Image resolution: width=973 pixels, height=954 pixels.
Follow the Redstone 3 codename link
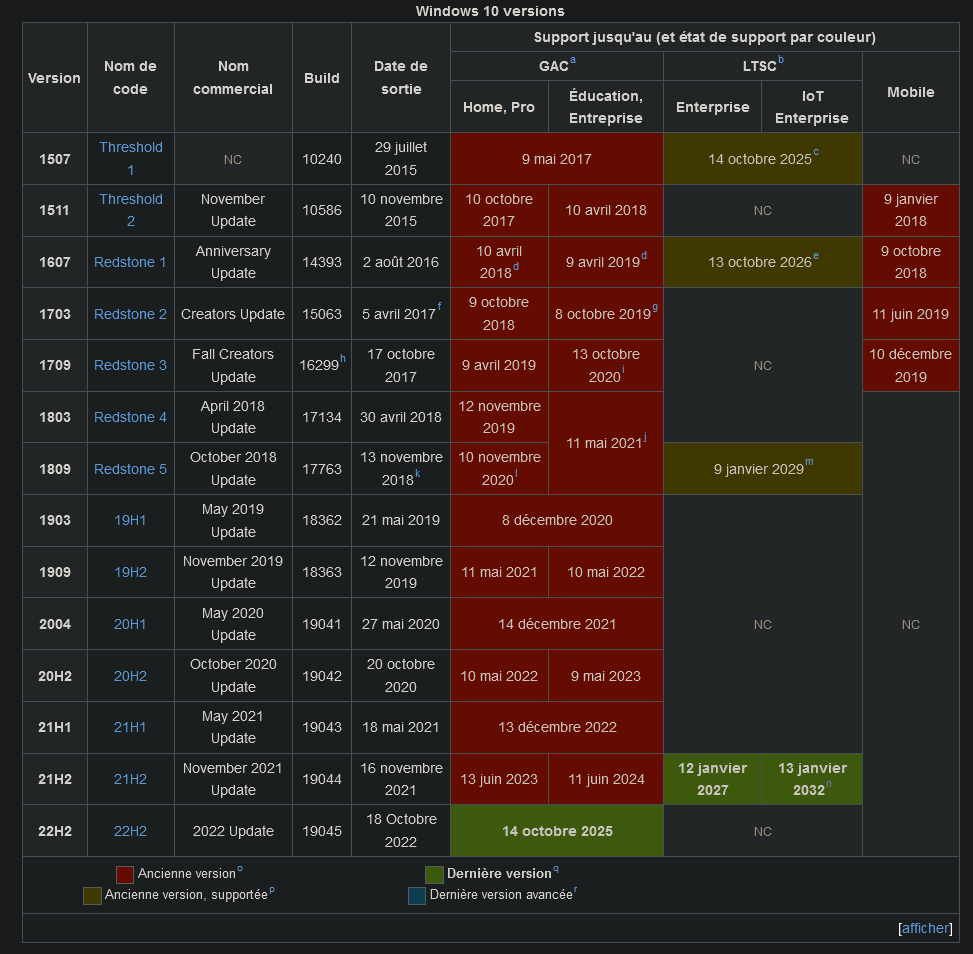pyautogui.click(x=130, y=365)
